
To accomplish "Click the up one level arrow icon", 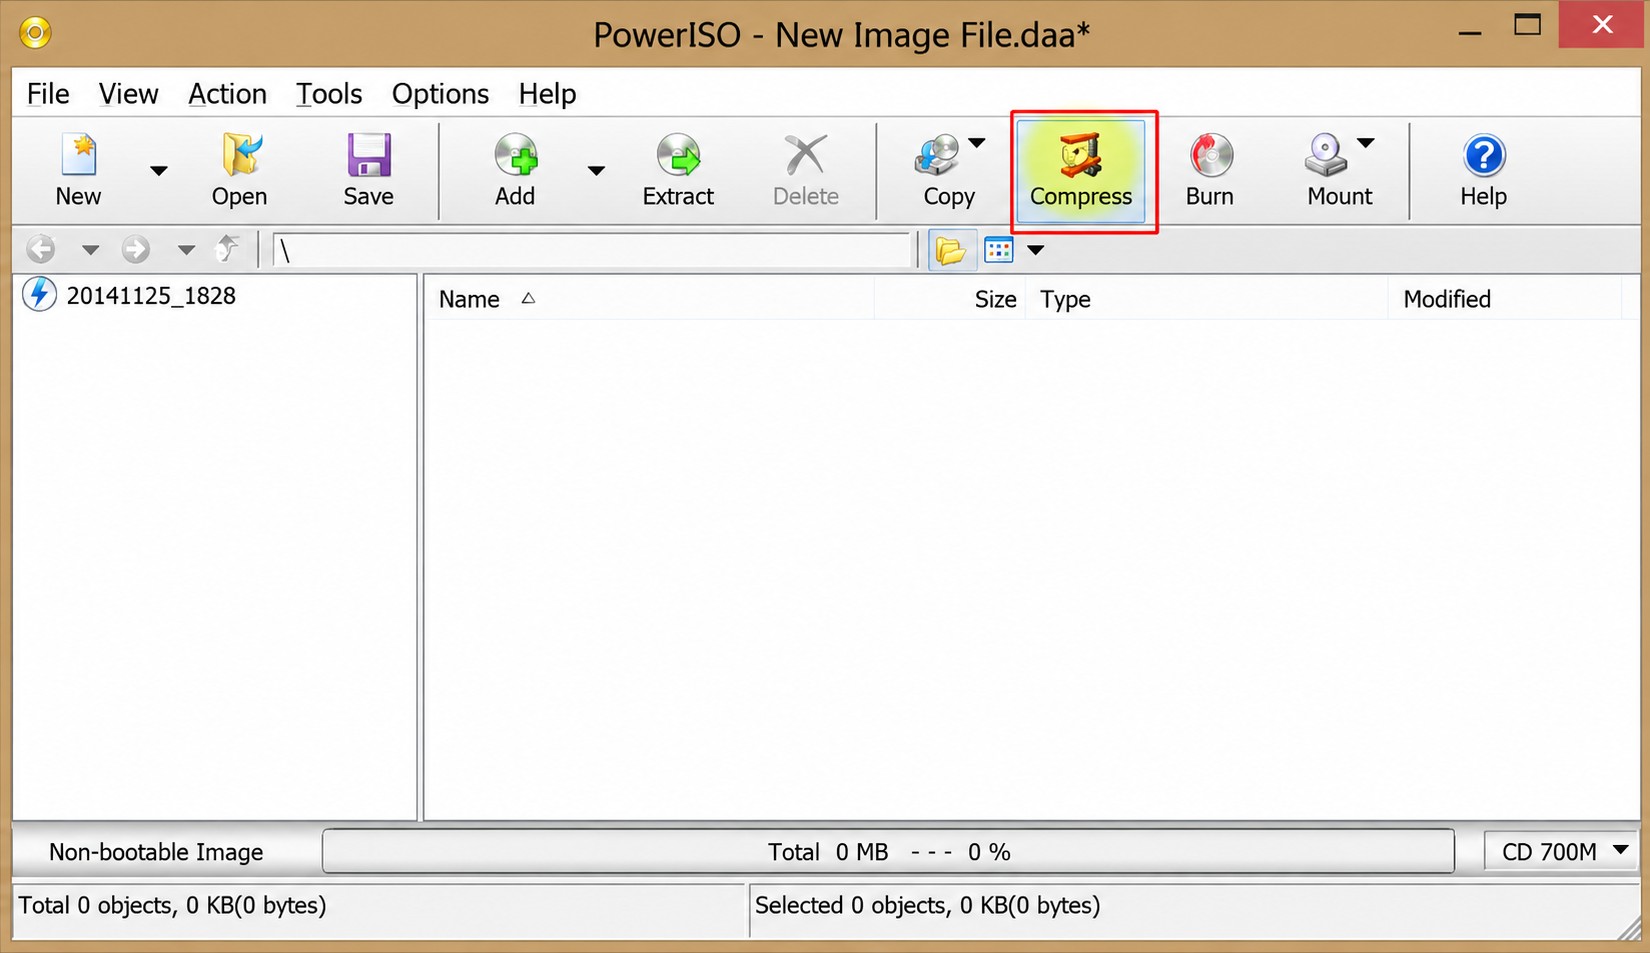I will point(227,249).
